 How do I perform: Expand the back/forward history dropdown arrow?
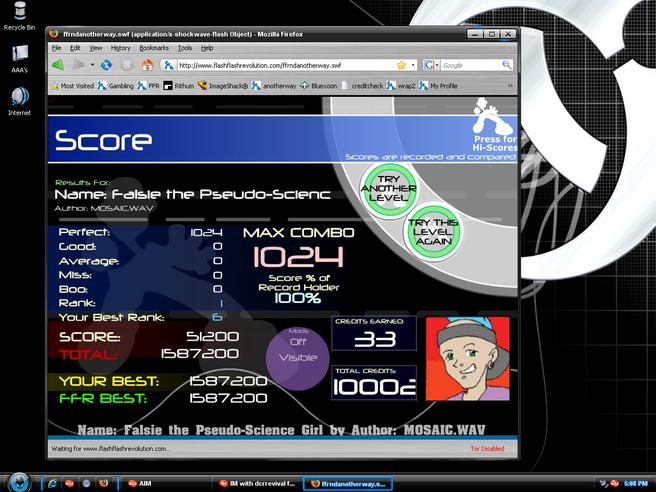point(92,65)
